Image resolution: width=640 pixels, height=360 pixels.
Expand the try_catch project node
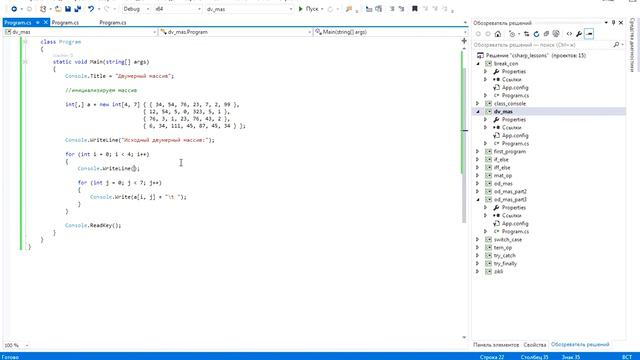click(x=478, y=256)
